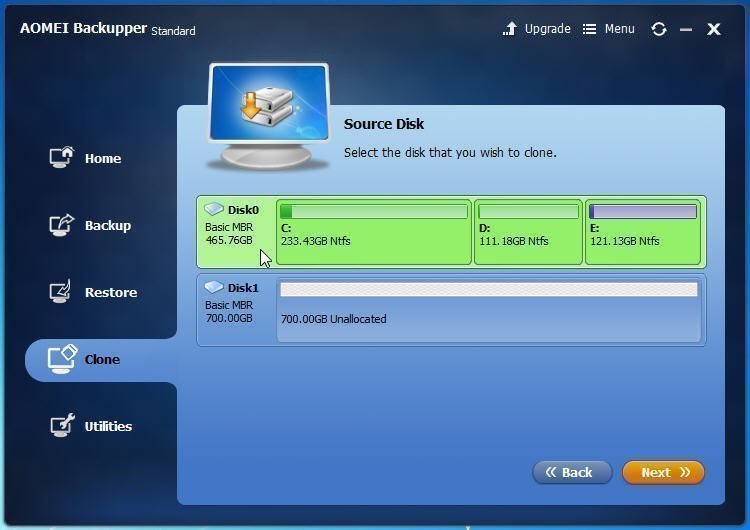Click the Disk0 drive icon
750x530 pixels.
point(214,209)
